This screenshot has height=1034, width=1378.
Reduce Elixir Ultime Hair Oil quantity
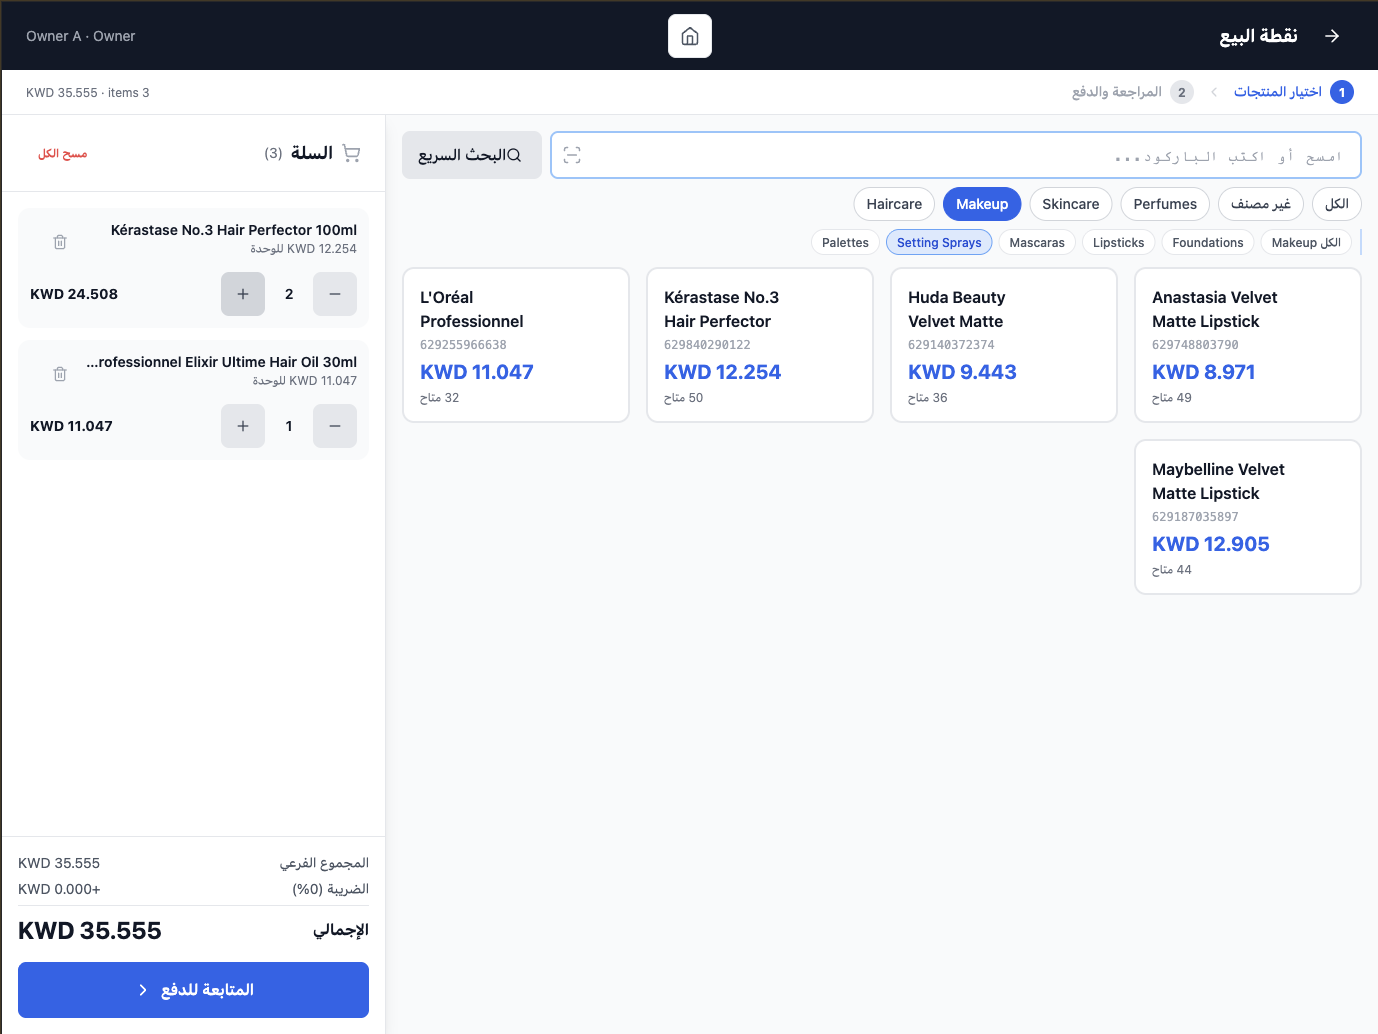click(x=335, y=426)
